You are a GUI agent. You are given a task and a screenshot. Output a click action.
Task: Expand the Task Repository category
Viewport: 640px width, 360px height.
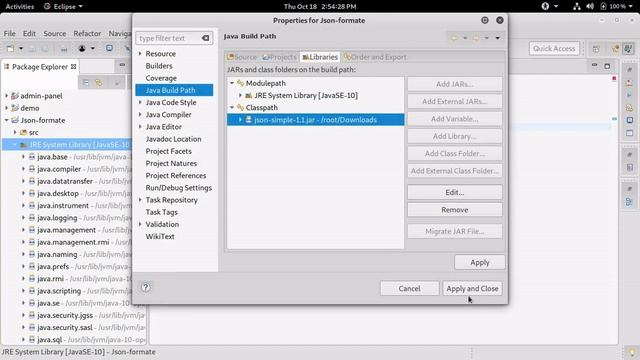pyautogui.click(x=140, y=200)
